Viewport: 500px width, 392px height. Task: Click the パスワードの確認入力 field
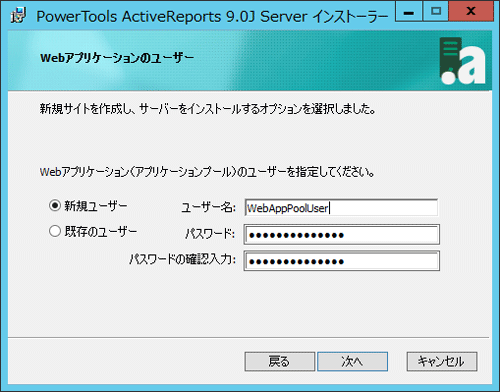click(341, 261)
